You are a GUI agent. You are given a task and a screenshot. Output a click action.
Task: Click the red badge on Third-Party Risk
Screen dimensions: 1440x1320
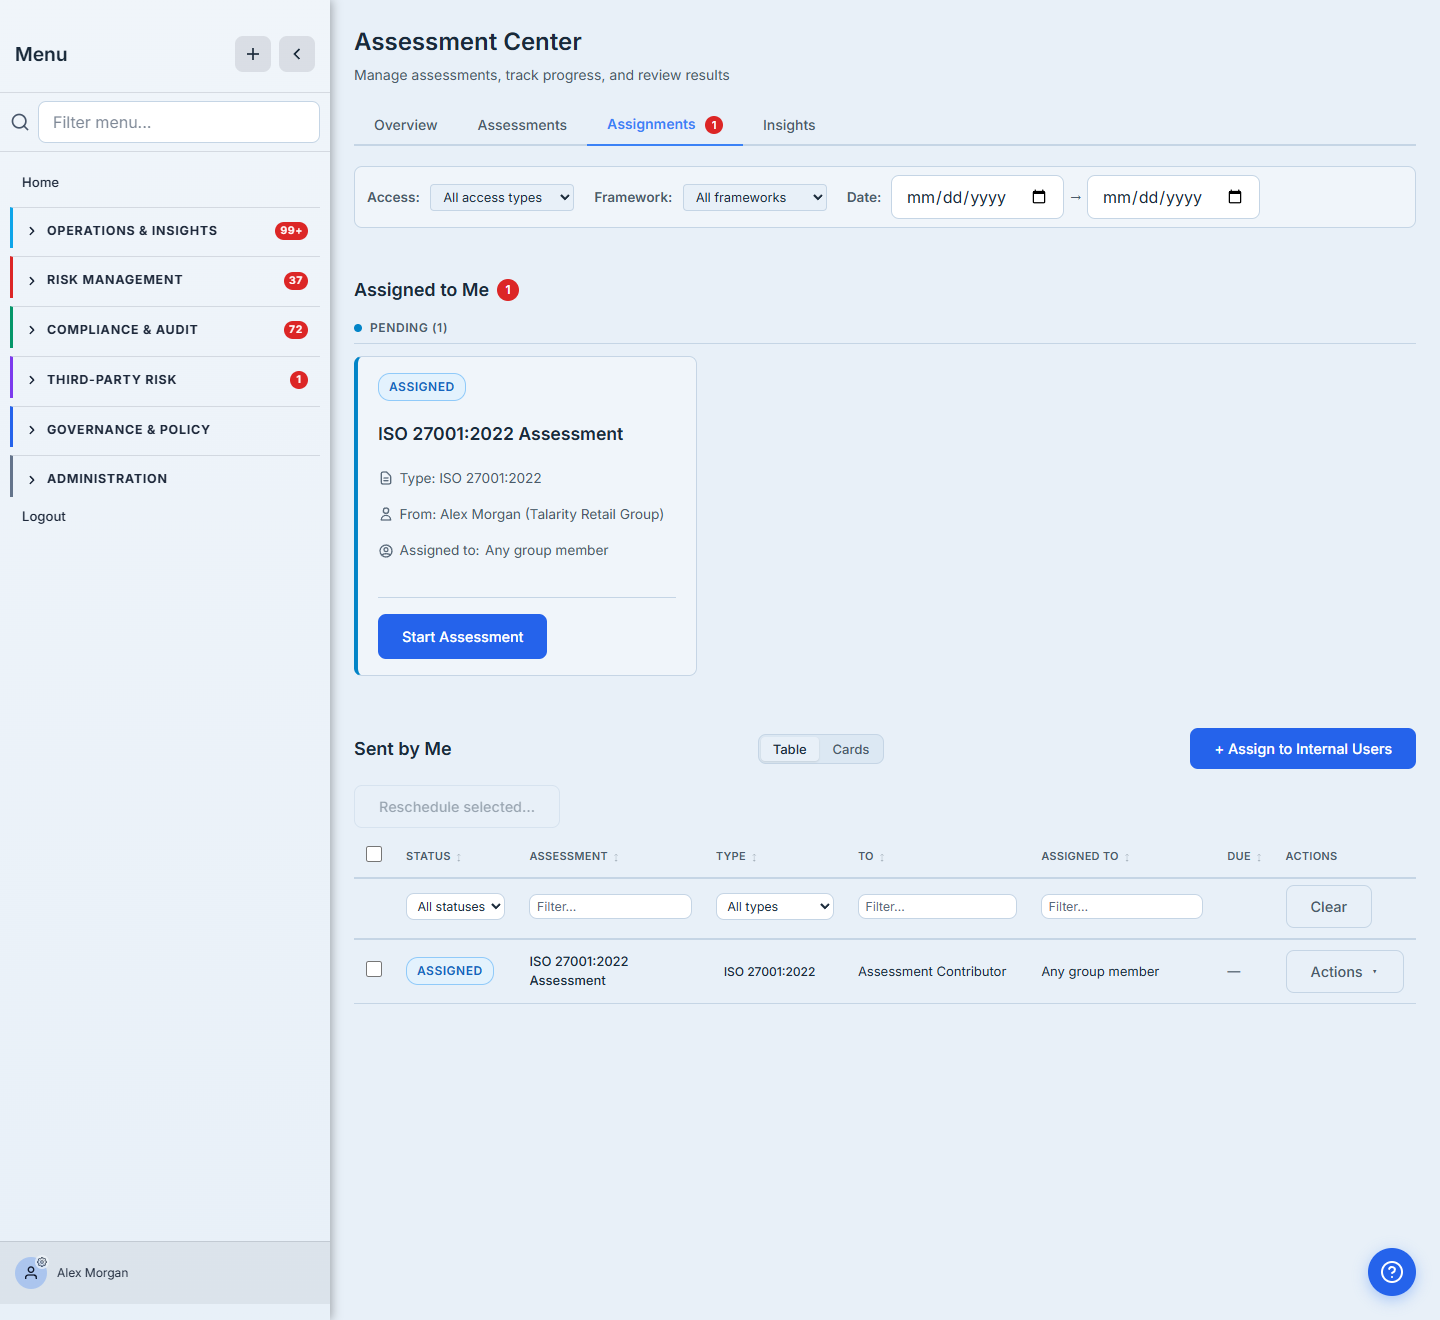(x=299, y=380)
